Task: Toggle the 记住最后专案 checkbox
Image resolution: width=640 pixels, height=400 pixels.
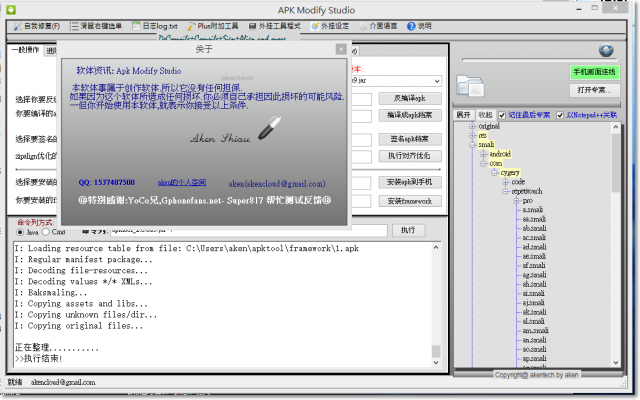Action: [502, 115]
